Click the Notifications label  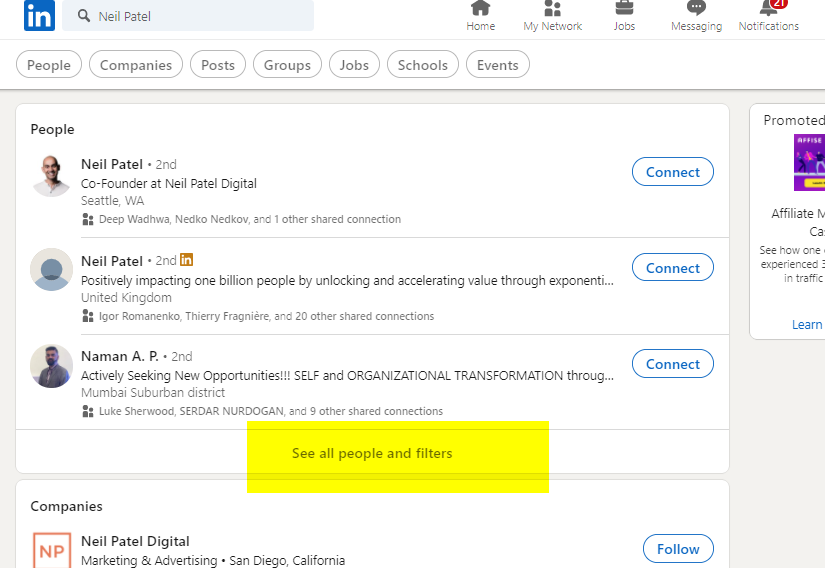click(769, 26)
